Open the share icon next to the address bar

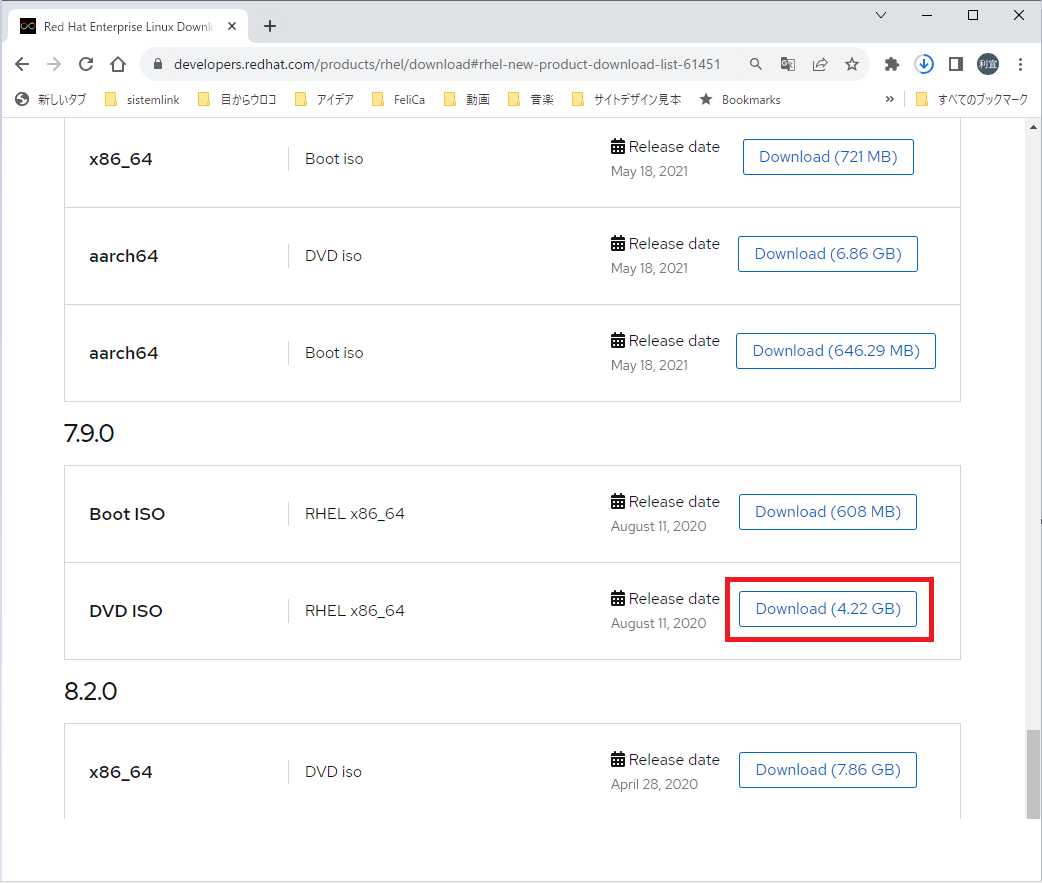tap(820, 63)
